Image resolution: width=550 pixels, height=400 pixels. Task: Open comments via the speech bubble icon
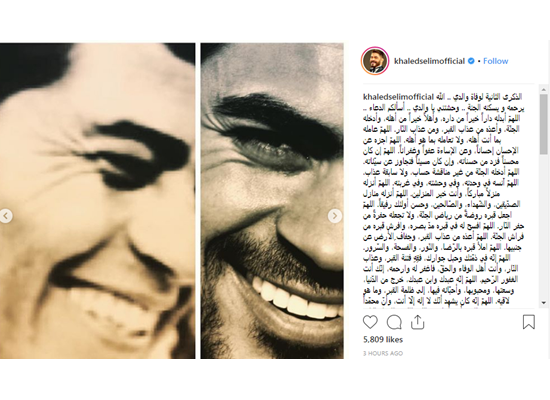tap(394, 322)
